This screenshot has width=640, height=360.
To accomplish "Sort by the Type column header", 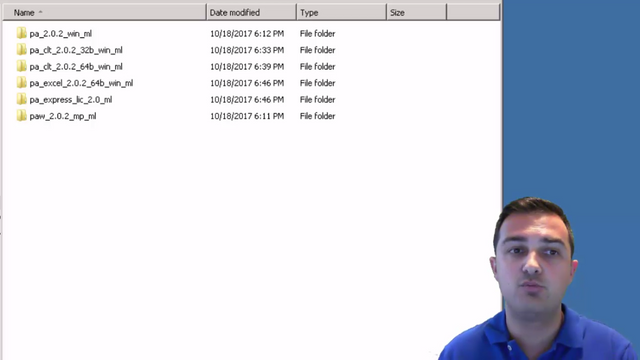I will point(342,13).
